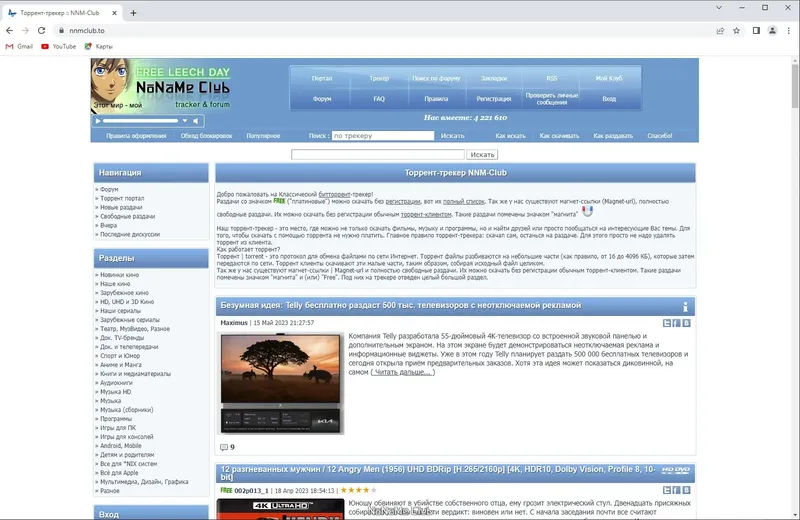Open Аниме и Манга section
Image resolution: width=800 pixels, height=520 pixels.
[x=121, y=365]
